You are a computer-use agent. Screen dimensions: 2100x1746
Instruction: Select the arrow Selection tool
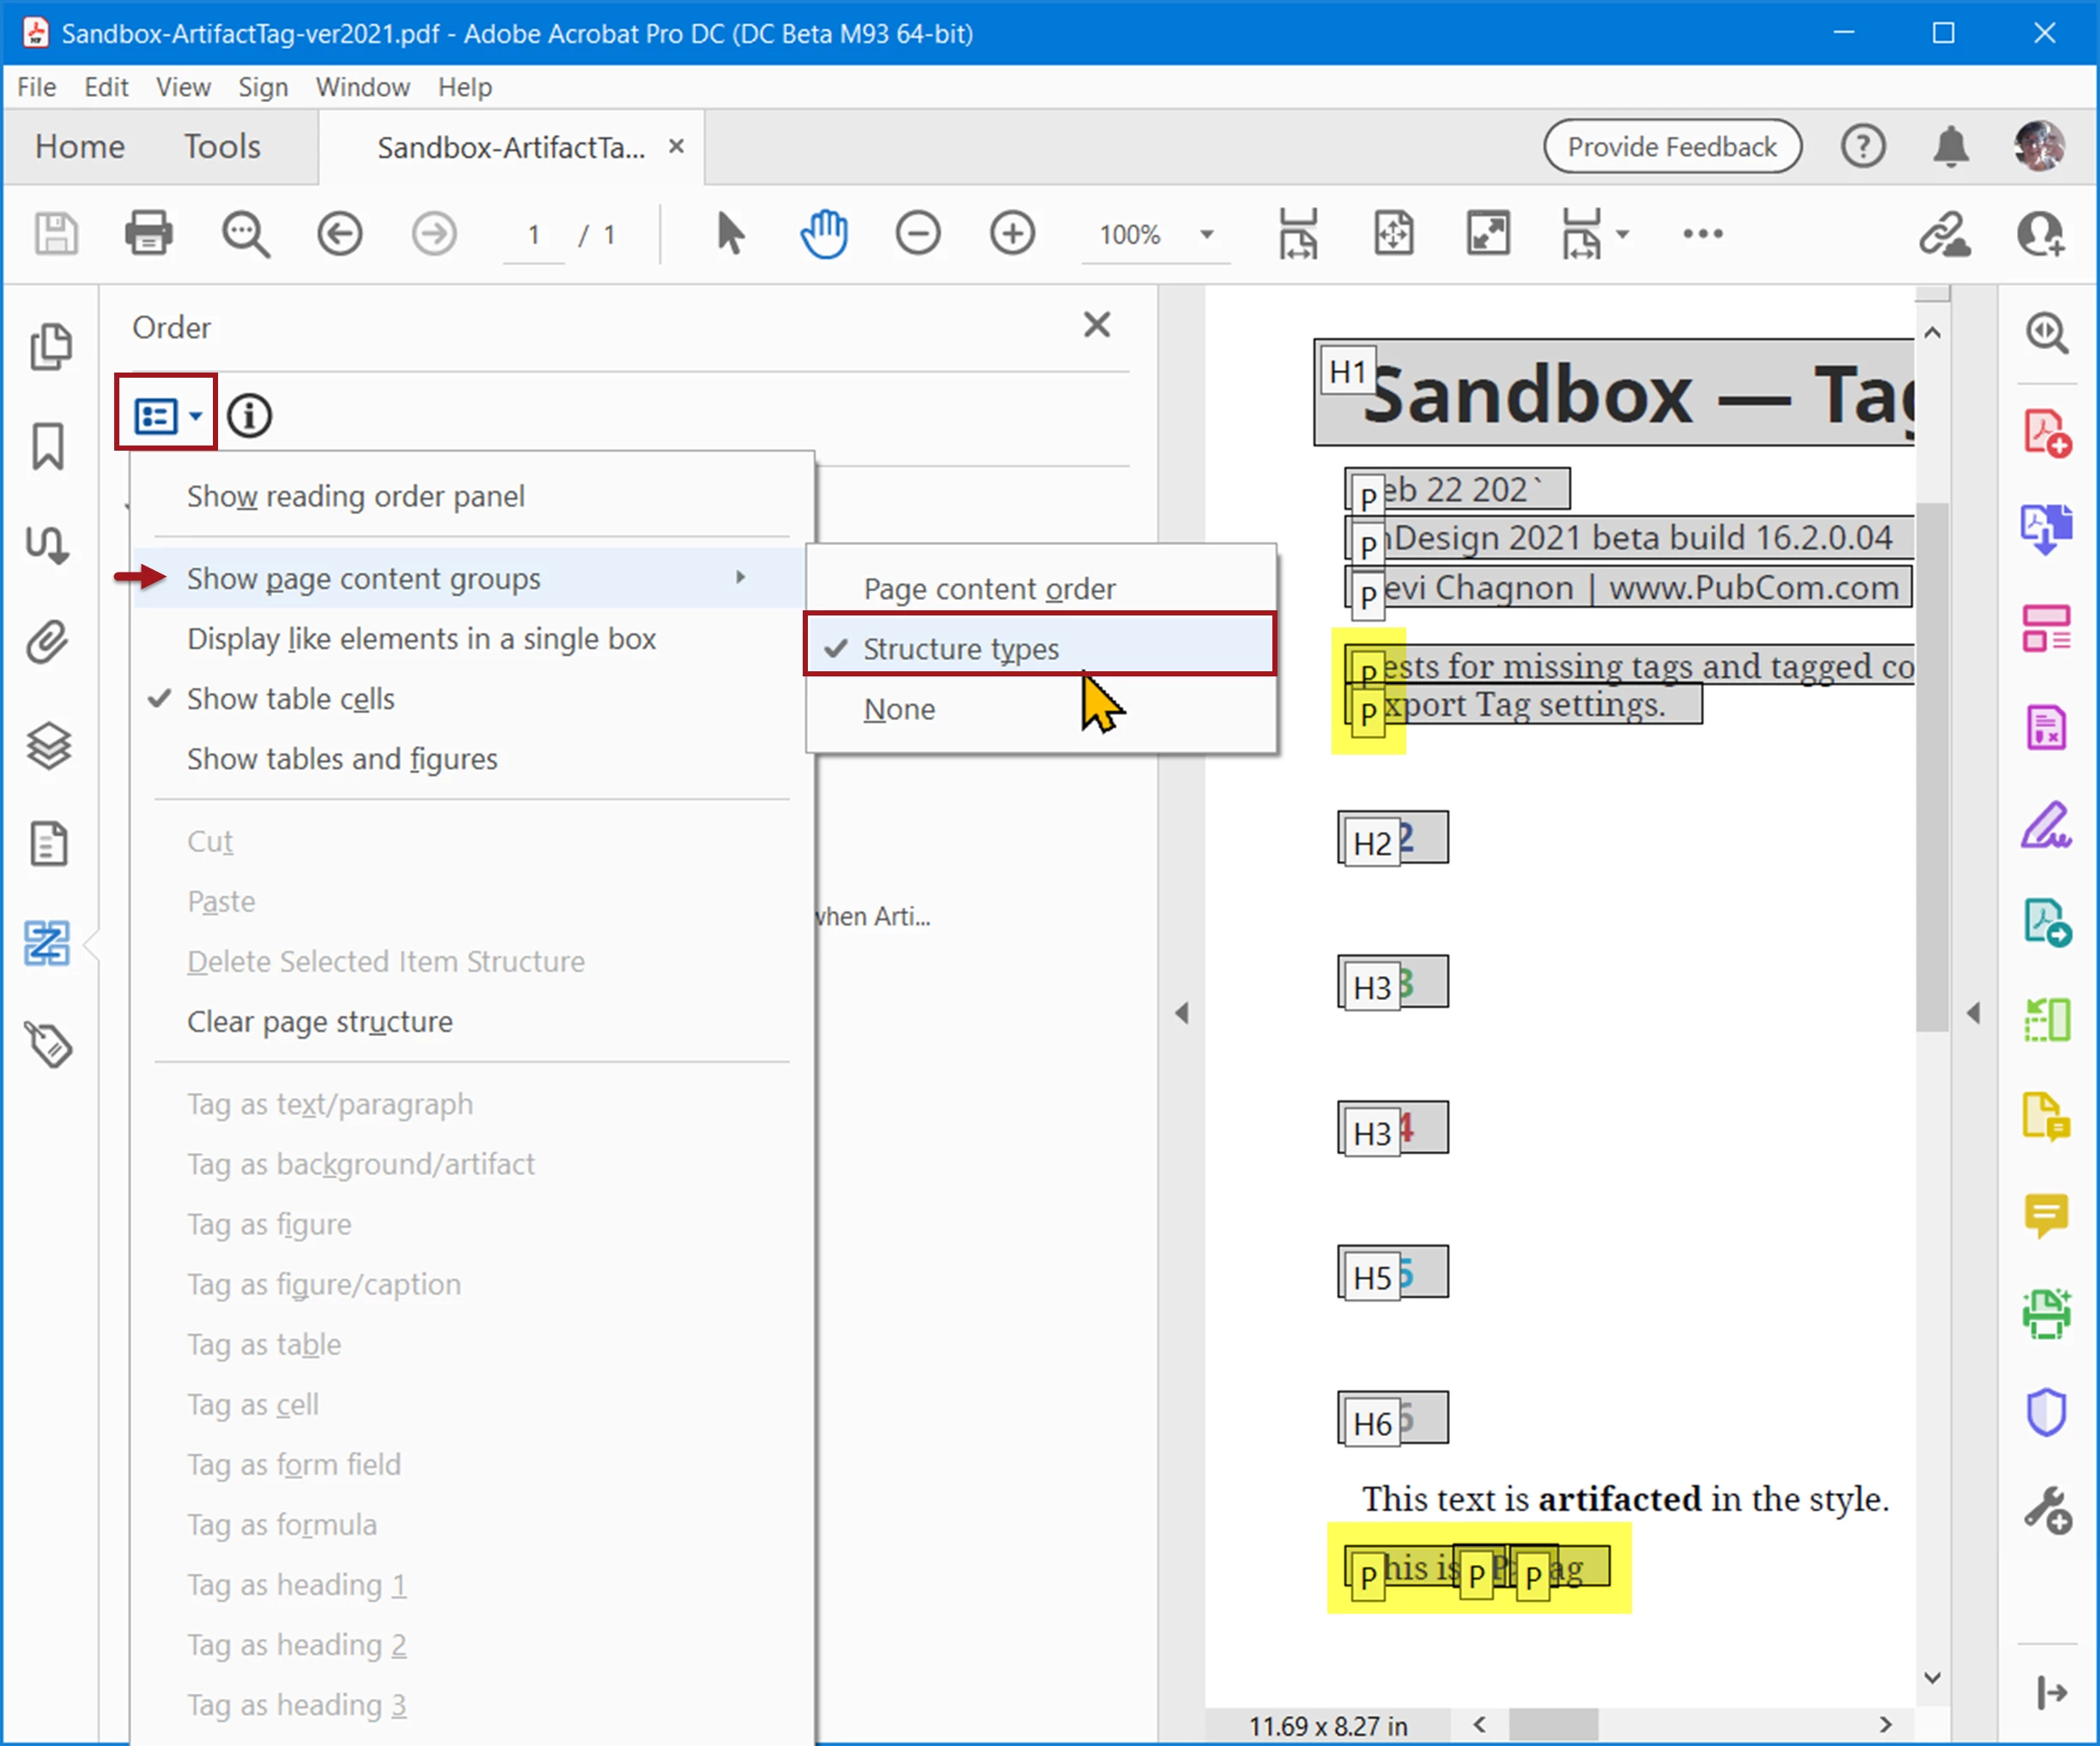pyautogui.click(x=730, y=234)
